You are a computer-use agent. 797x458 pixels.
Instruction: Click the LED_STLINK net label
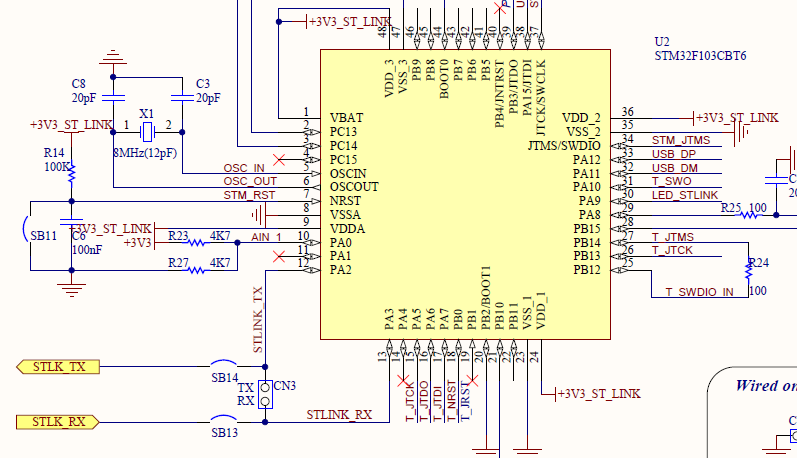click(685, 195)
